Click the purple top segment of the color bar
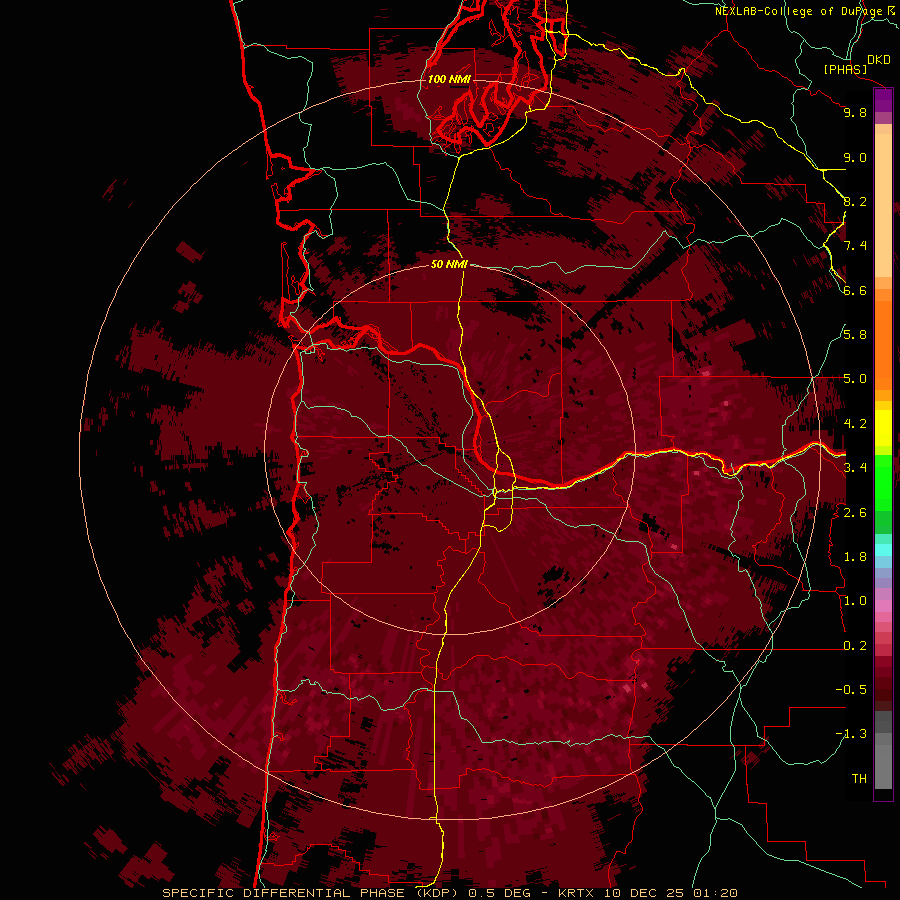This screenshot has width=900, height=900. tap(883, 99)
